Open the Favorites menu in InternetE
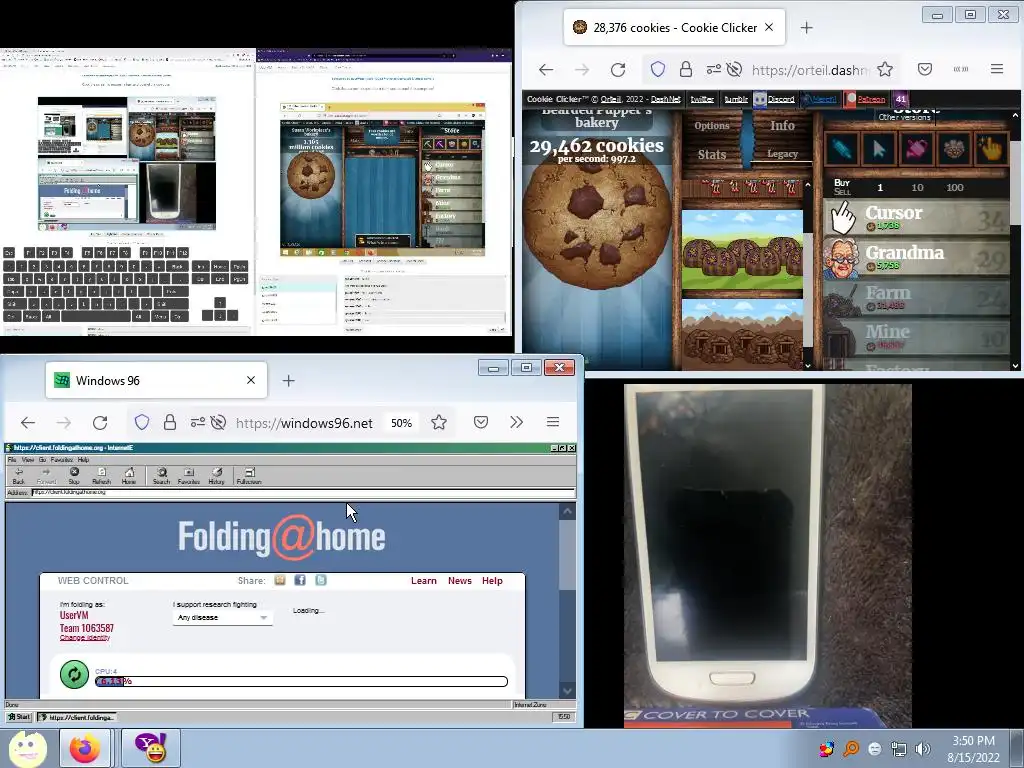This screenshot has height=768, width=1024. pos(61,460)
